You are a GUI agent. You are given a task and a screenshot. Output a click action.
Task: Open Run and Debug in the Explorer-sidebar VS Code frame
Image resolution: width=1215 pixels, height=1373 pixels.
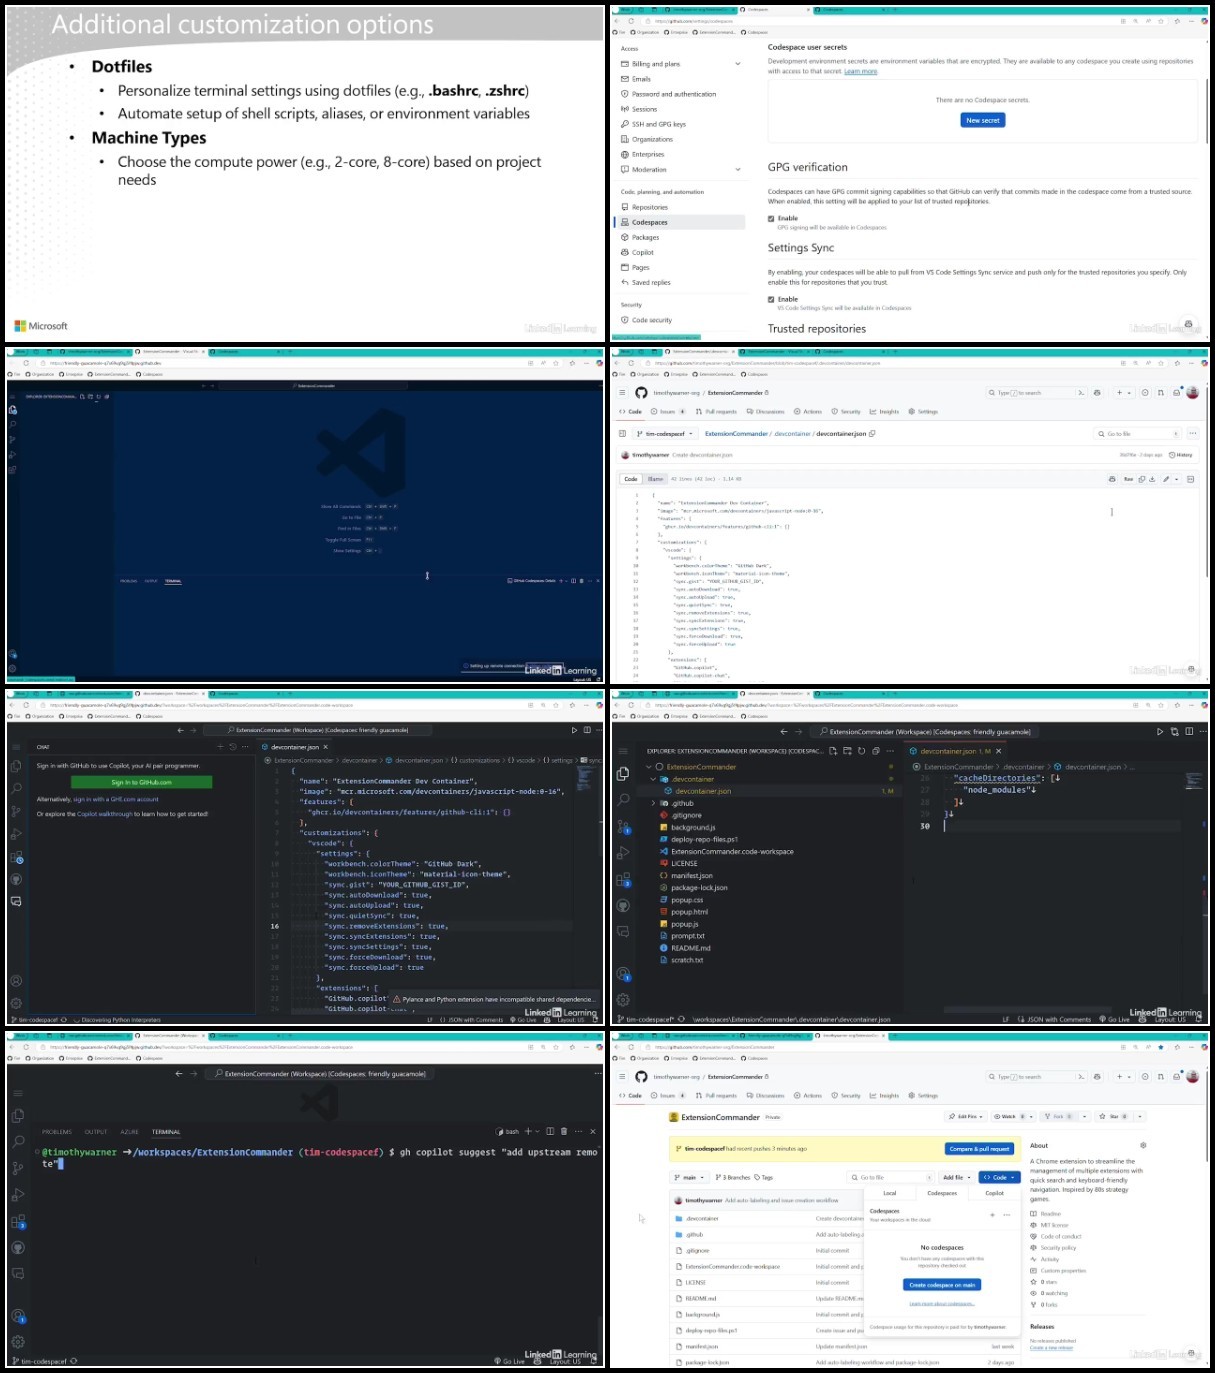pos(623,853)
